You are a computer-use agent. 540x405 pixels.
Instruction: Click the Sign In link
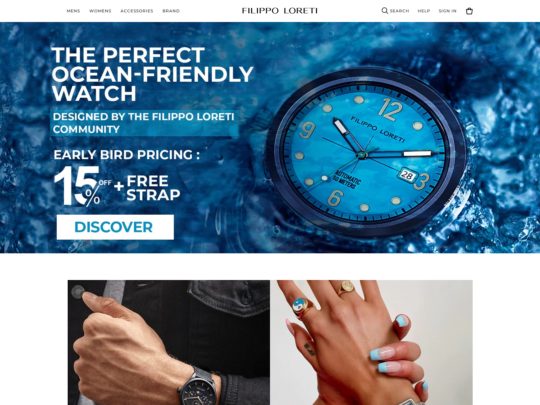click(x=447, y=11)
